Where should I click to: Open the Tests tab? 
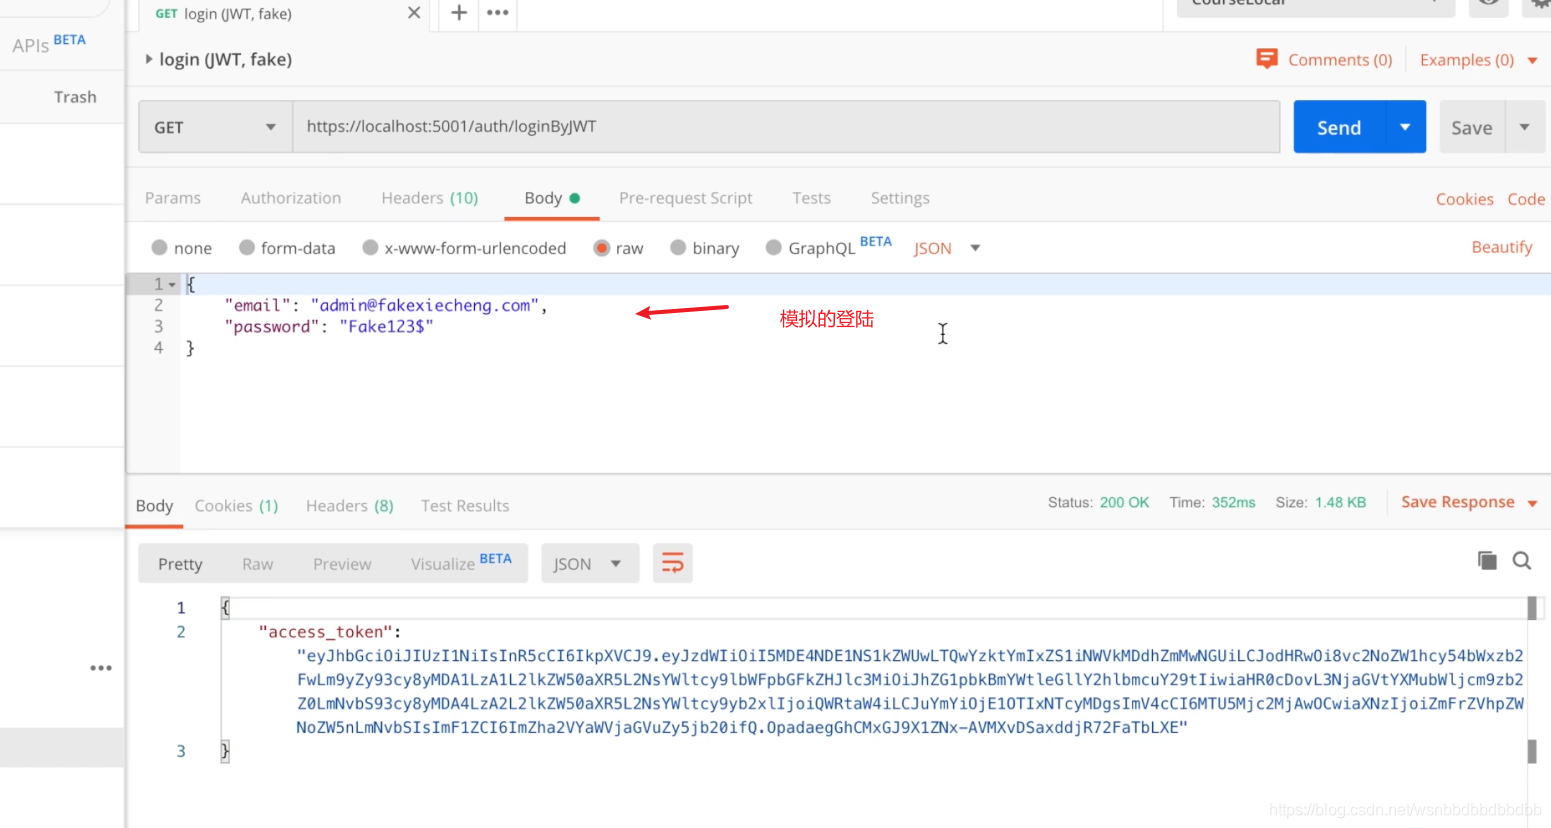[x=812, y=198]
